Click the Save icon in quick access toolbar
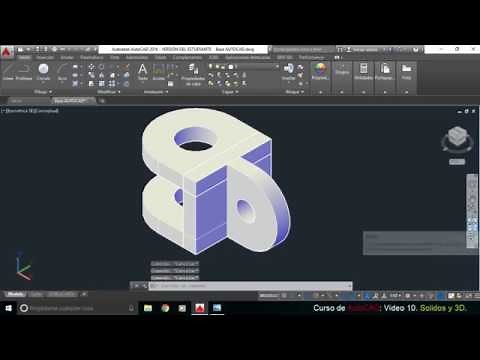Screen dimensions: 480x360 click(37, 50)
